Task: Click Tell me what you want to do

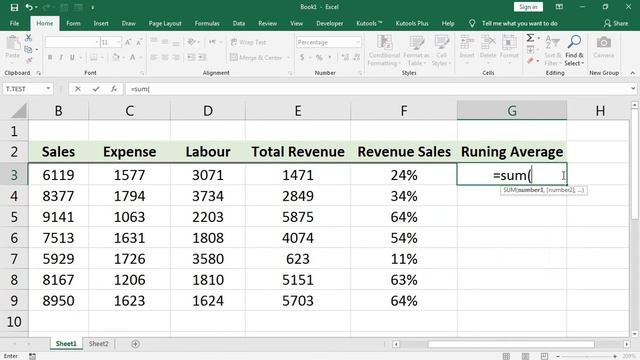Action: pos(520,23)
